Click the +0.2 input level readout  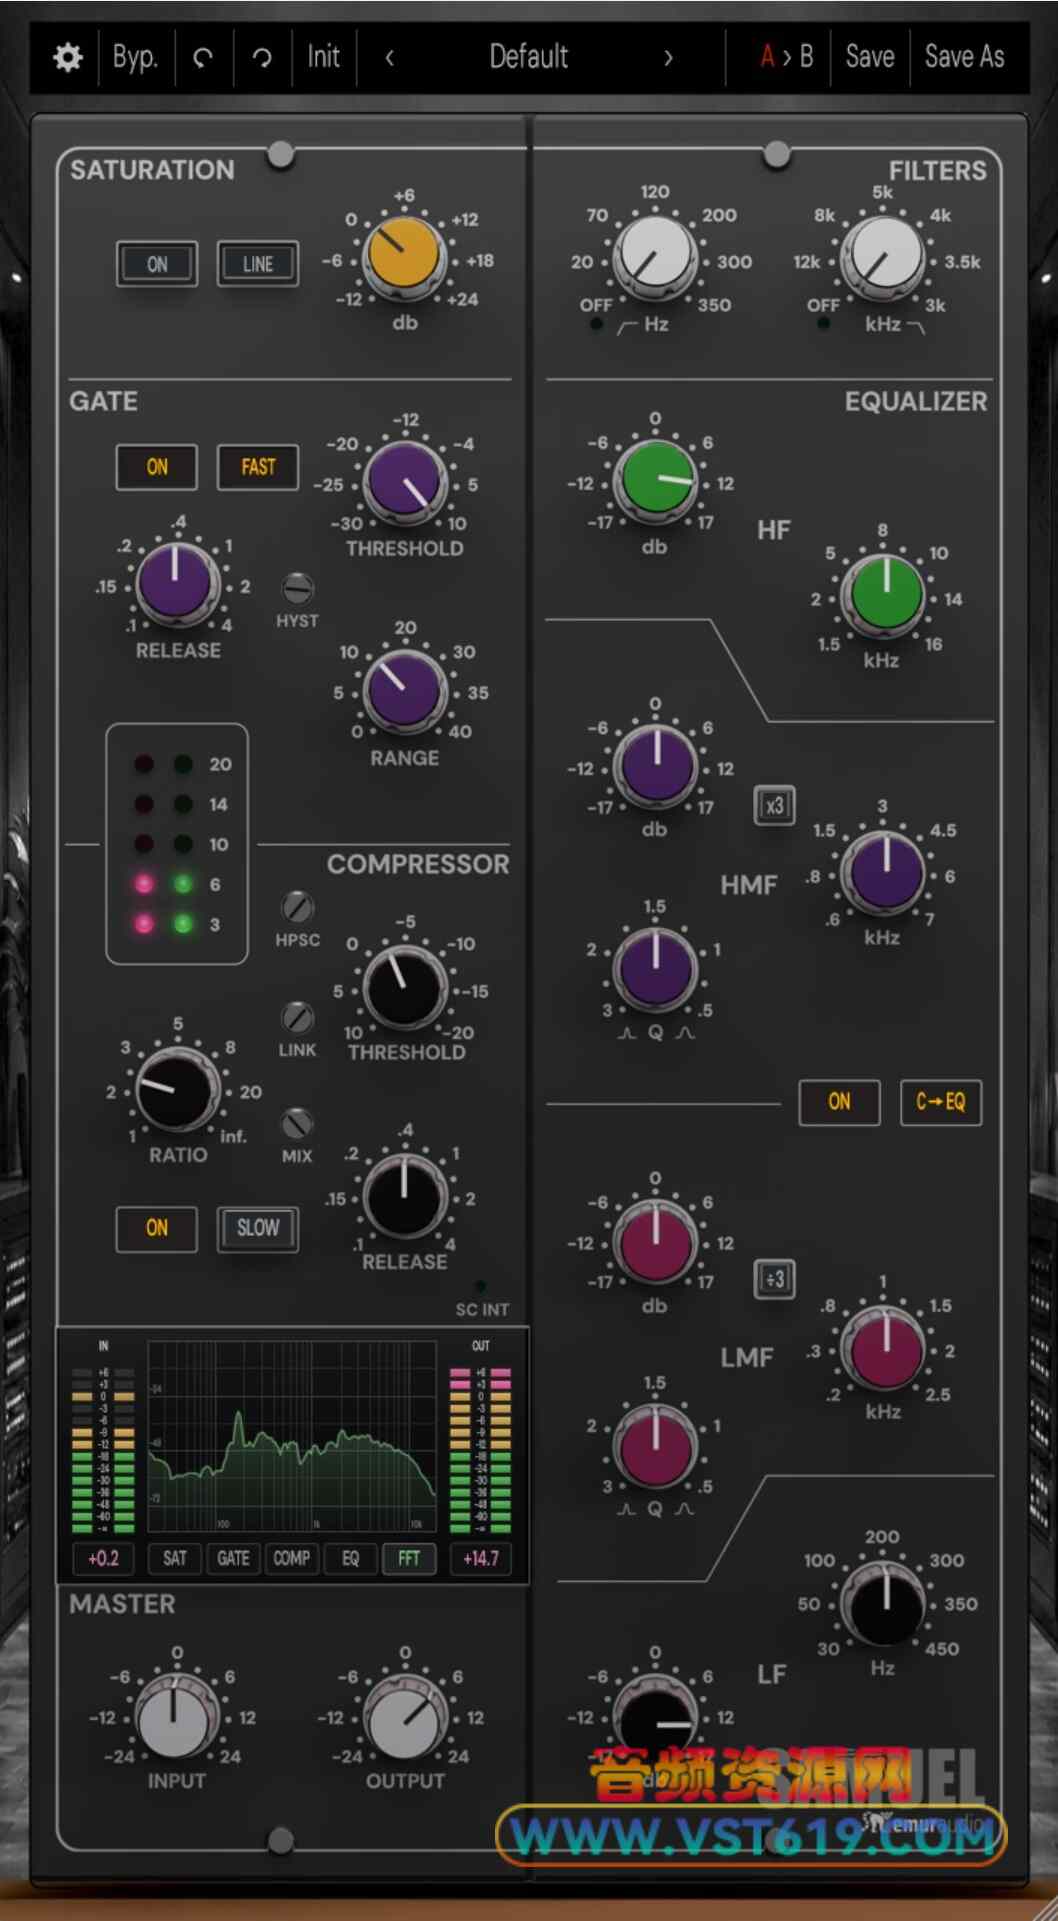[x=103, y=1558]
